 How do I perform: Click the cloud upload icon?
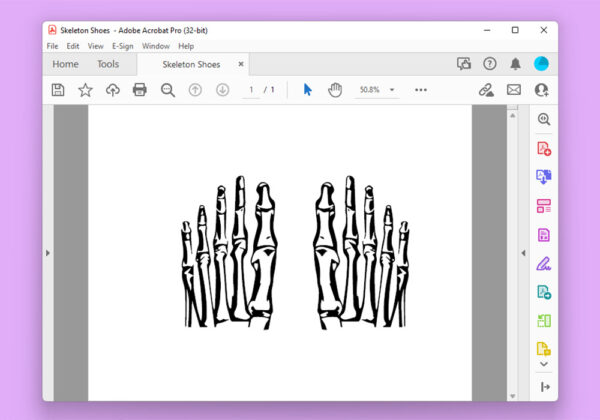point(112,90)
